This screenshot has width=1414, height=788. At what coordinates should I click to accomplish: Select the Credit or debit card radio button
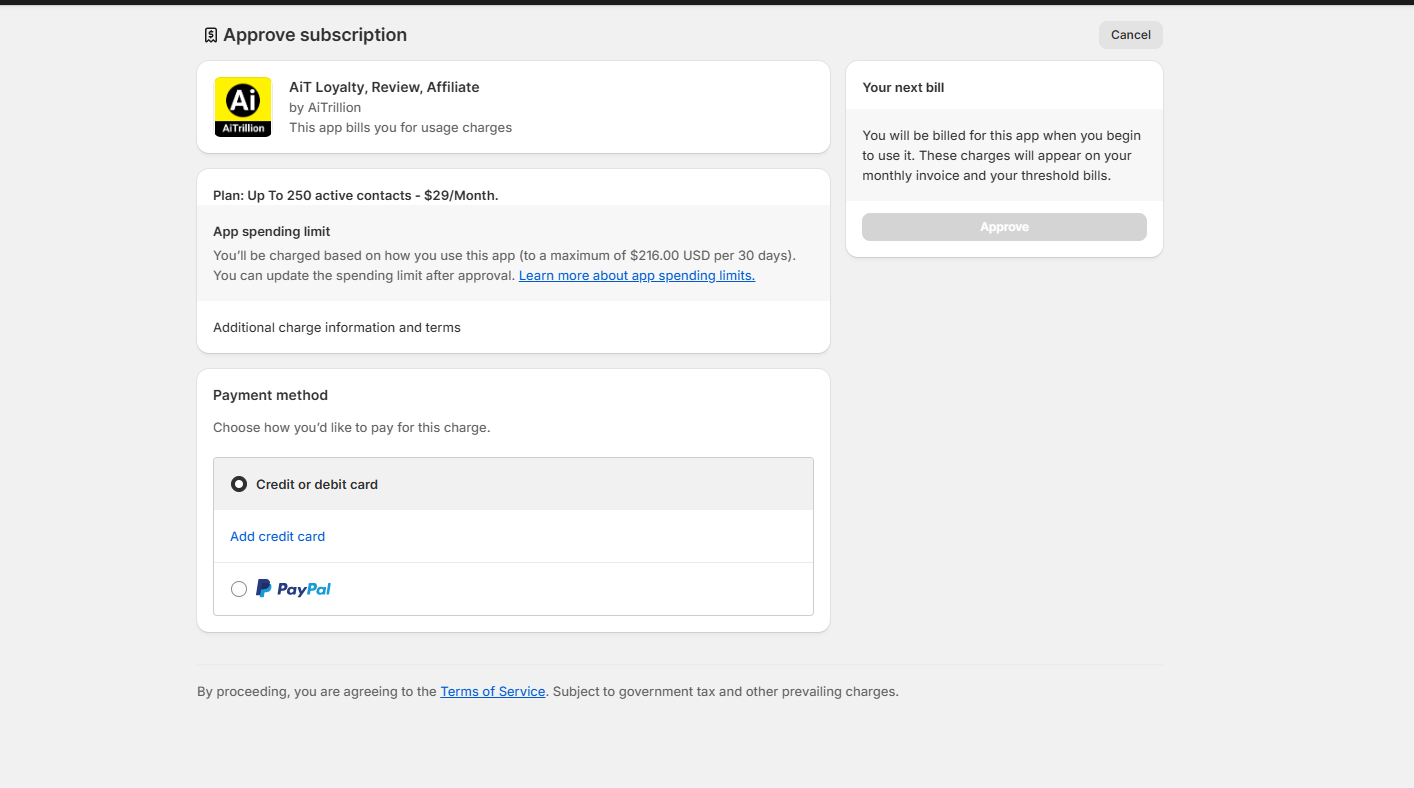pyautogui.click(x=239, y=484)
